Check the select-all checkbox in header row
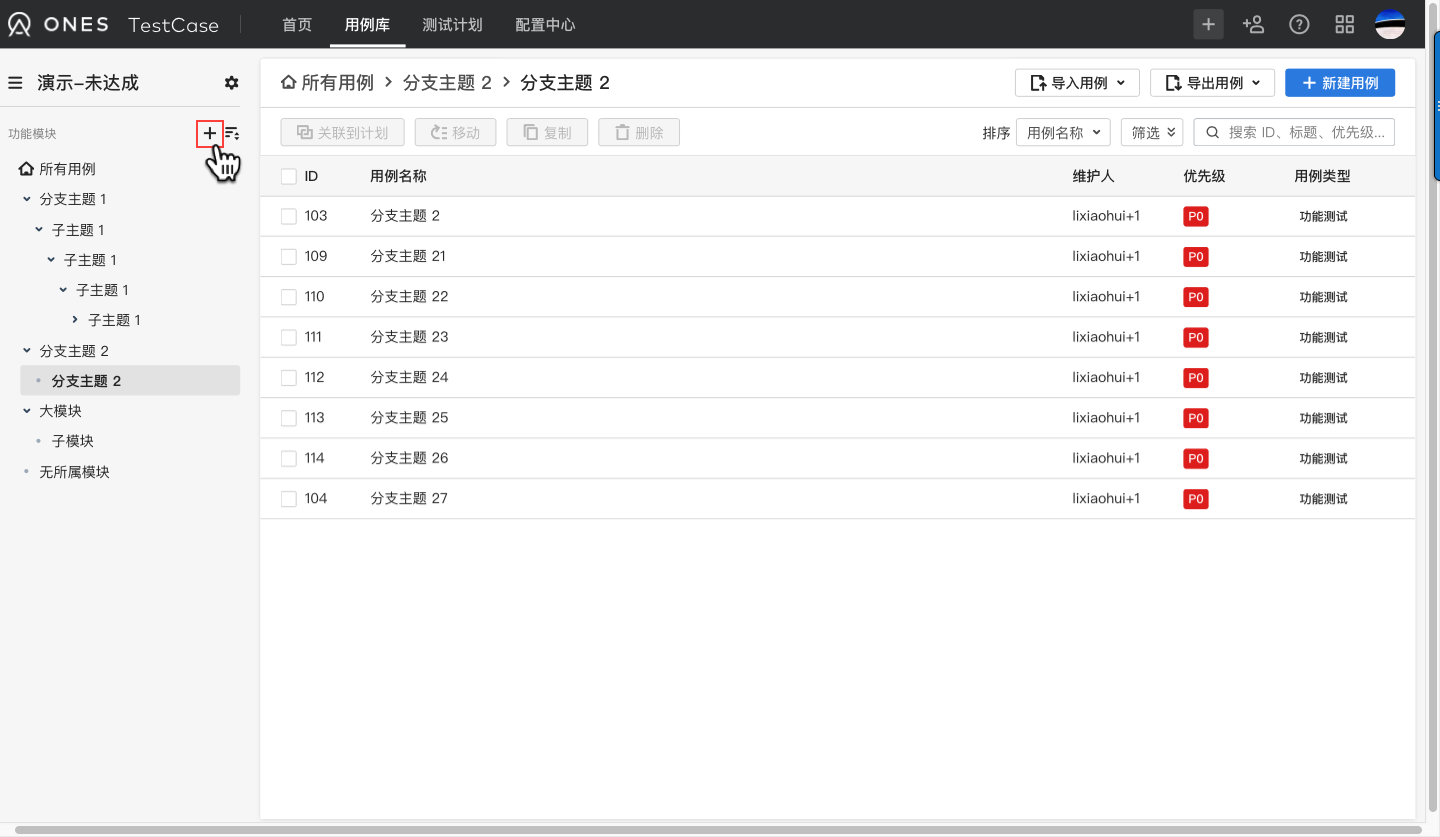Image resolution: width=1440 pixels, height=837 pixels. click(x=289, y=176)
